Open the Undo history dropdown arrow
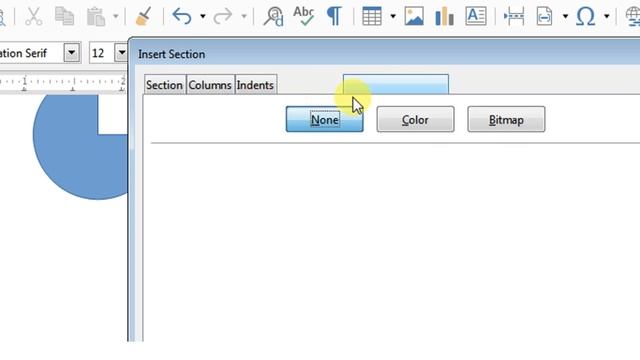Screen dimensions: 640x360 202,17
